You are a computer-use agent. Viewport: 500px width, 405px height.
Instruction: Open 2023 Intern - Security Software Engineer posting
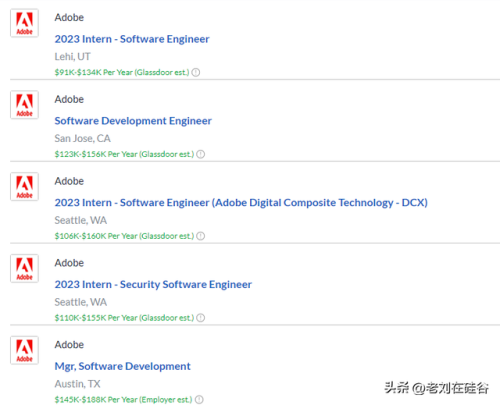tap(153, 284)
